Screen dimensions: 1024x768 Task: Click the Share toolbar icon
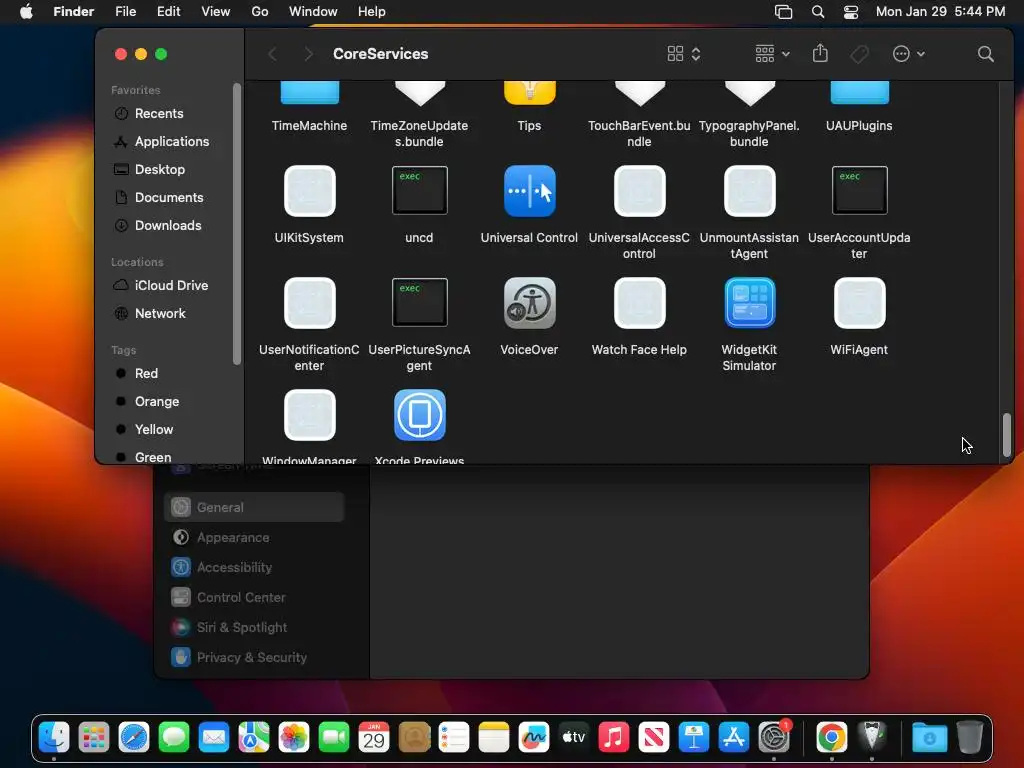[x=820, y=54]
